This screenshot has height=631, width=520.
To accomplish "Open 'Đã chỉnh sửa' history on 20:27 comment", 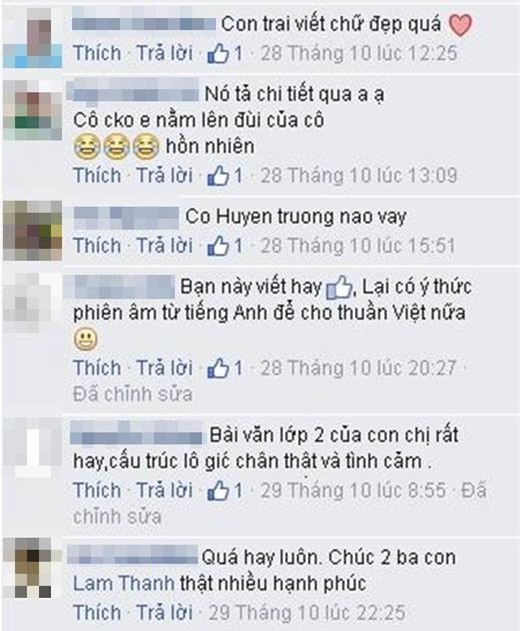I will pos(132,394).
